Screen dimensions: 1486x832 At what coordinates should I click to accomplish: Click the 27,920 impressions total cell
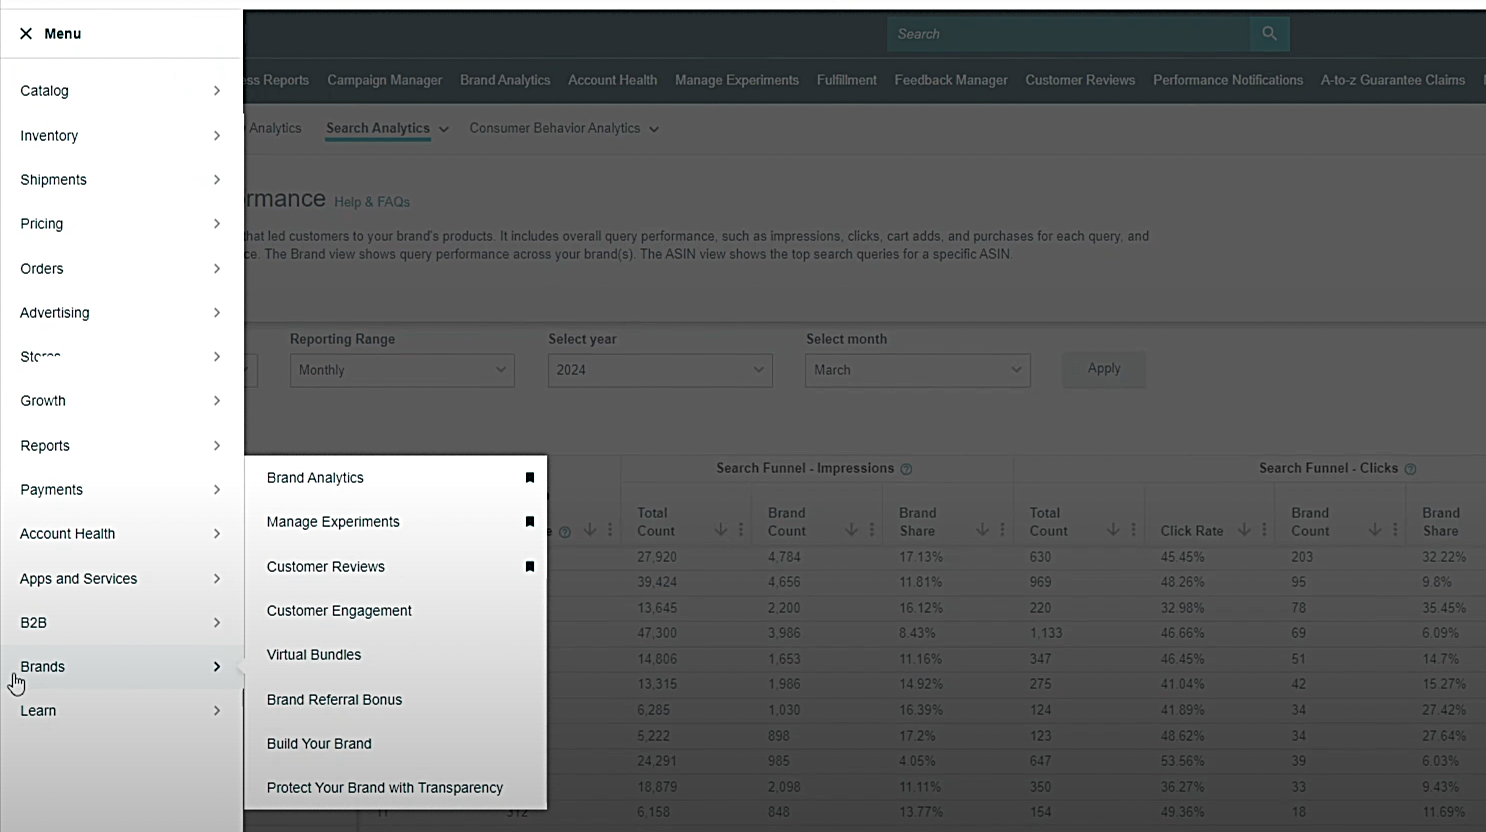click(x=657, y=557)
